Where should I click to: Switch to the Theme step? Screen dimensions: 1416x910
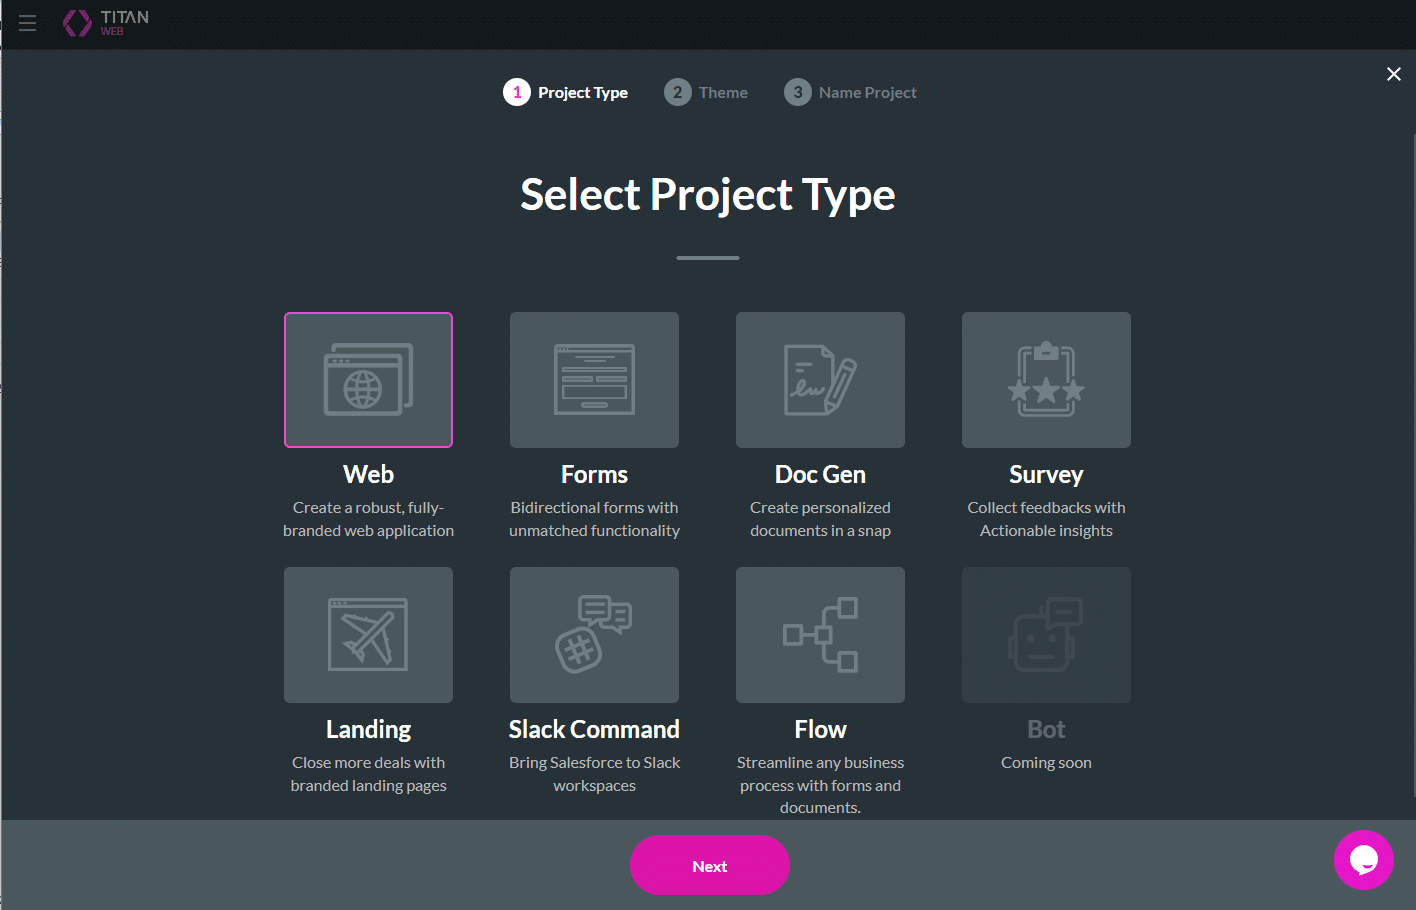tap(706, 92)
